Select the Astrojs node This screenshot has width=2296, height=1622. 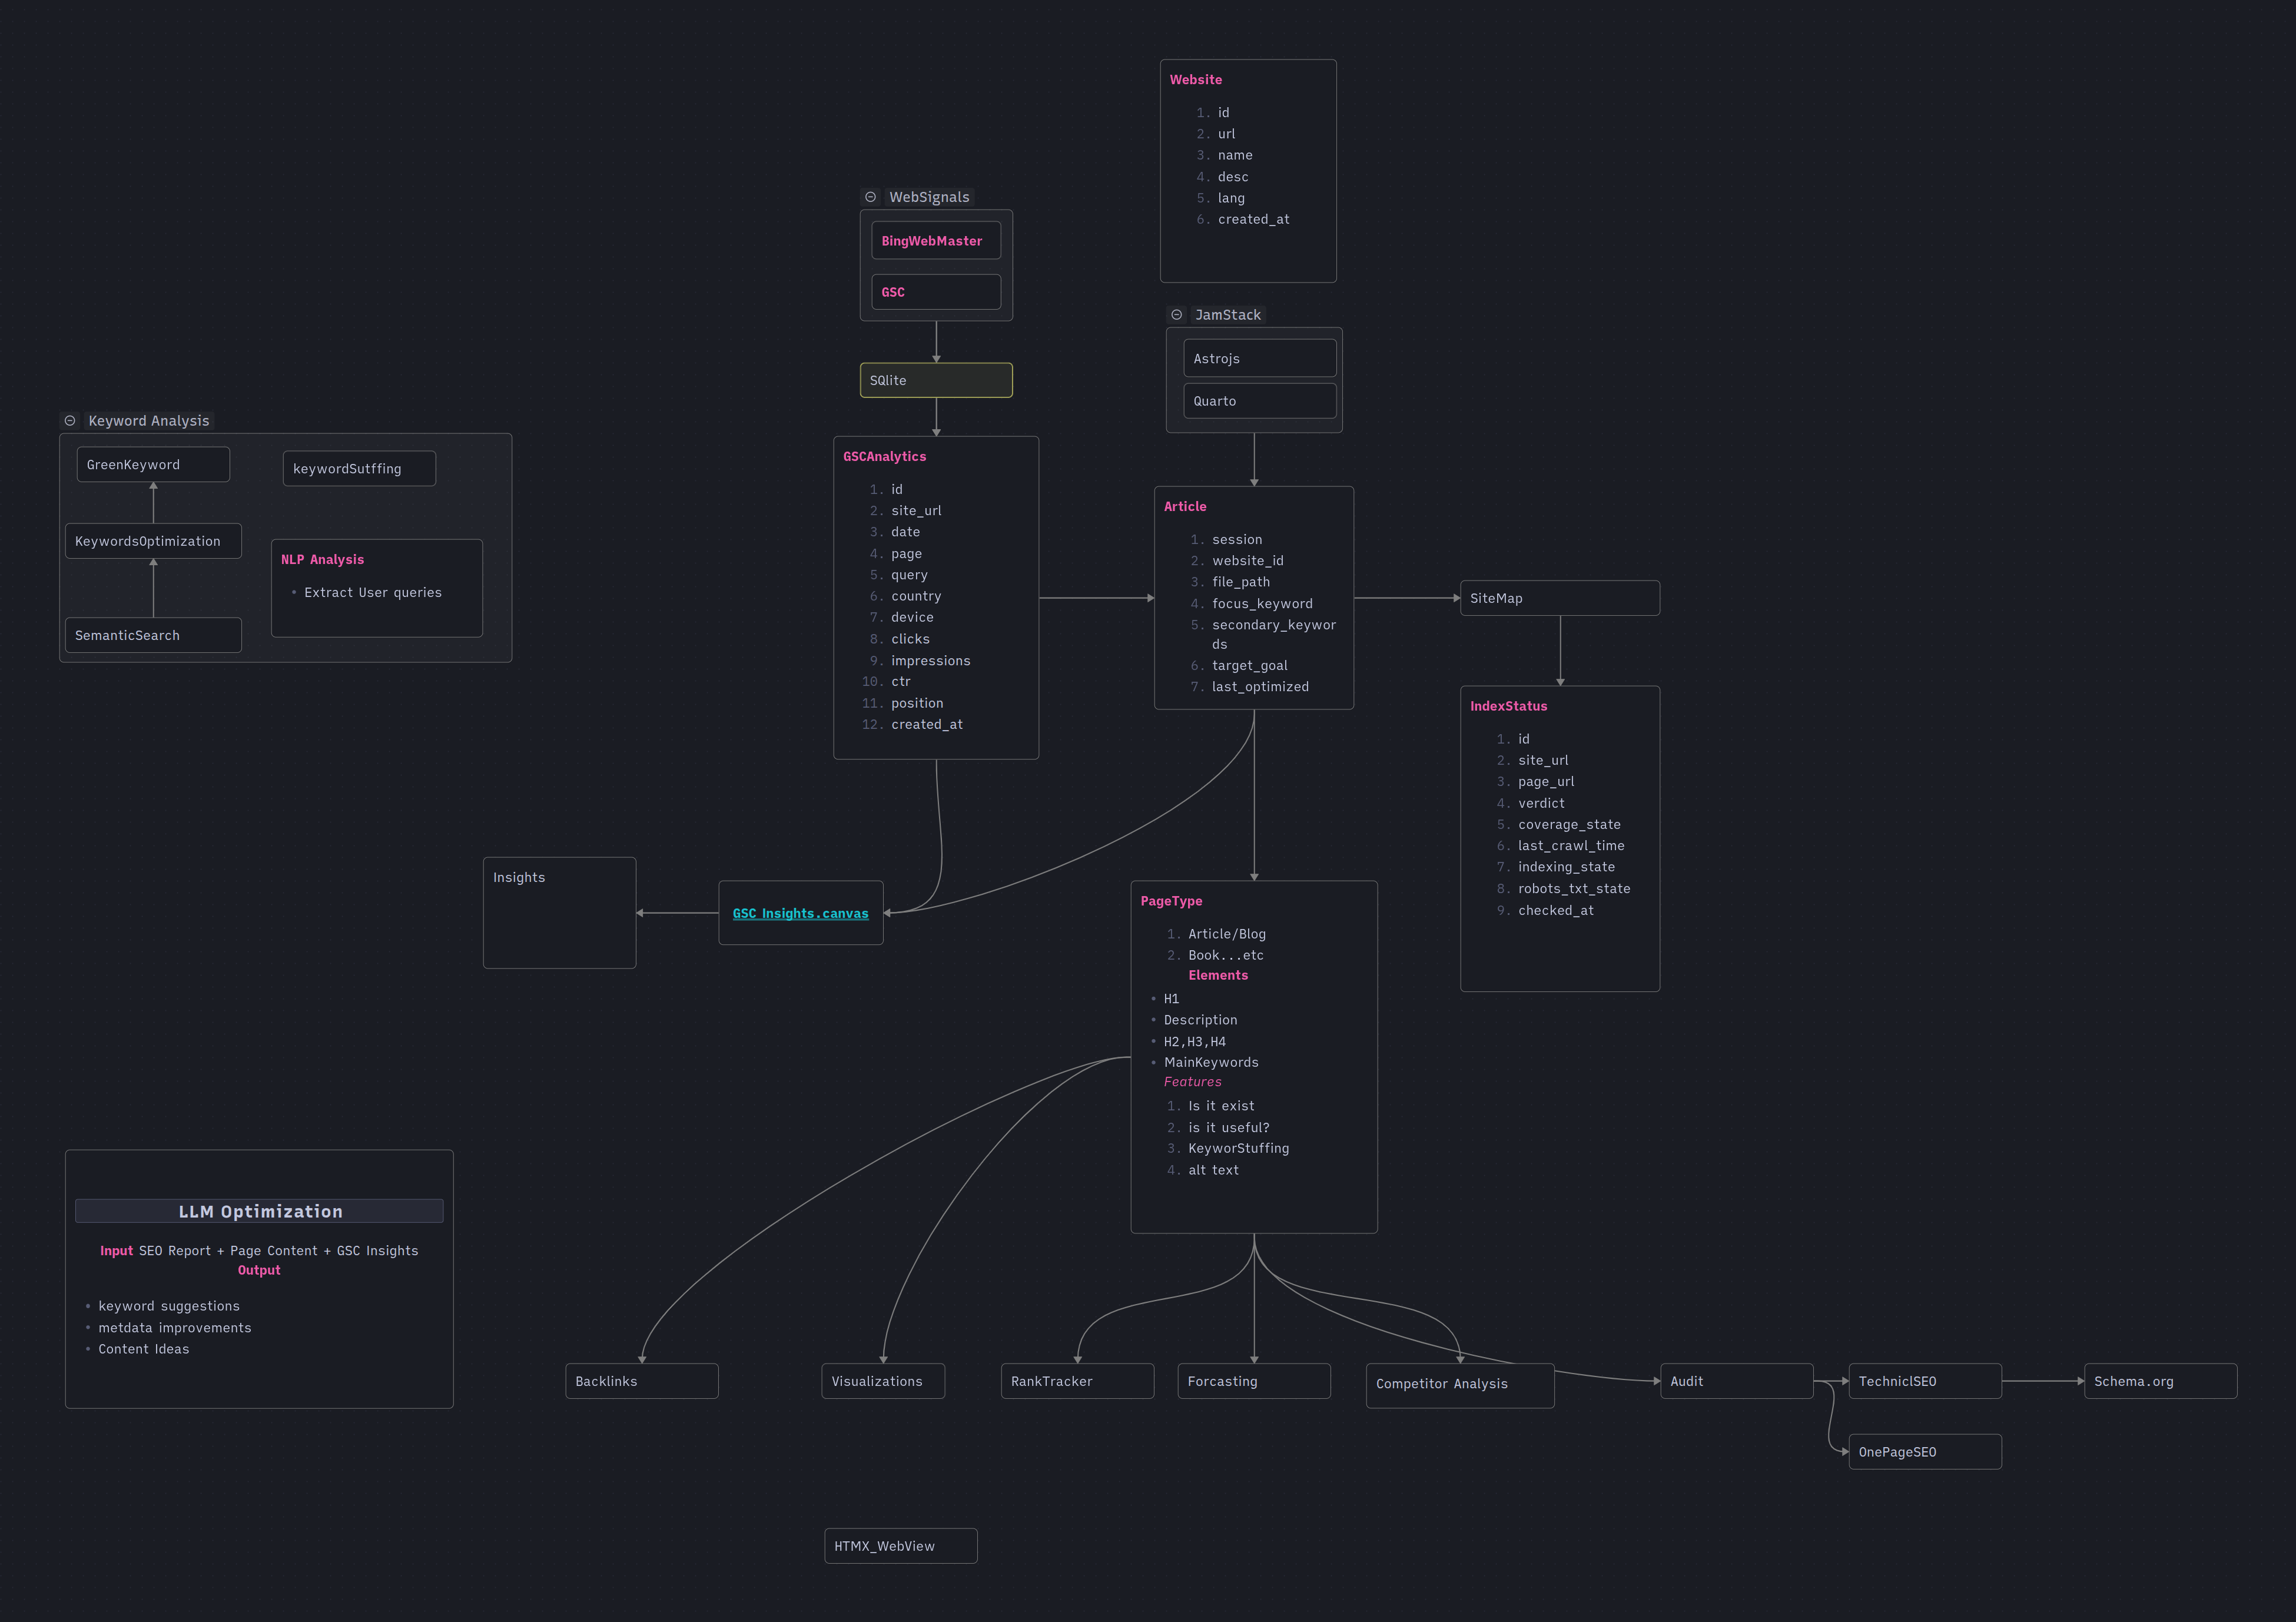tap(1259, 358)
